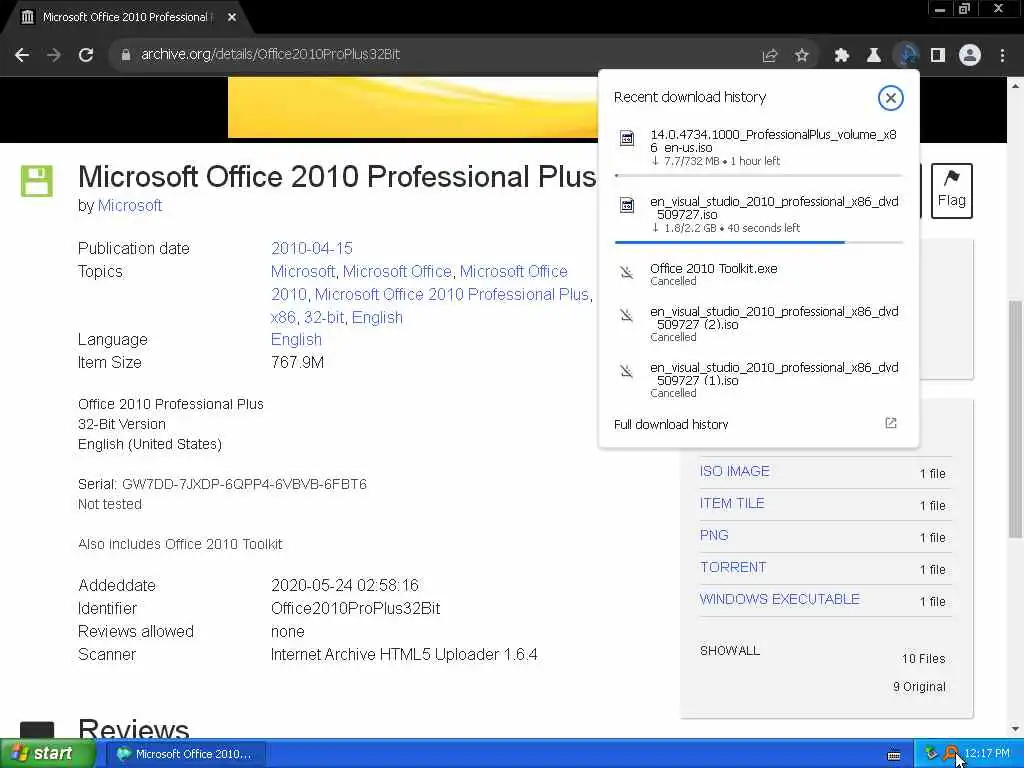This screenshot has height=768, width=1024.
Task: Close the Recent download history popup
Action: point(890,98)
